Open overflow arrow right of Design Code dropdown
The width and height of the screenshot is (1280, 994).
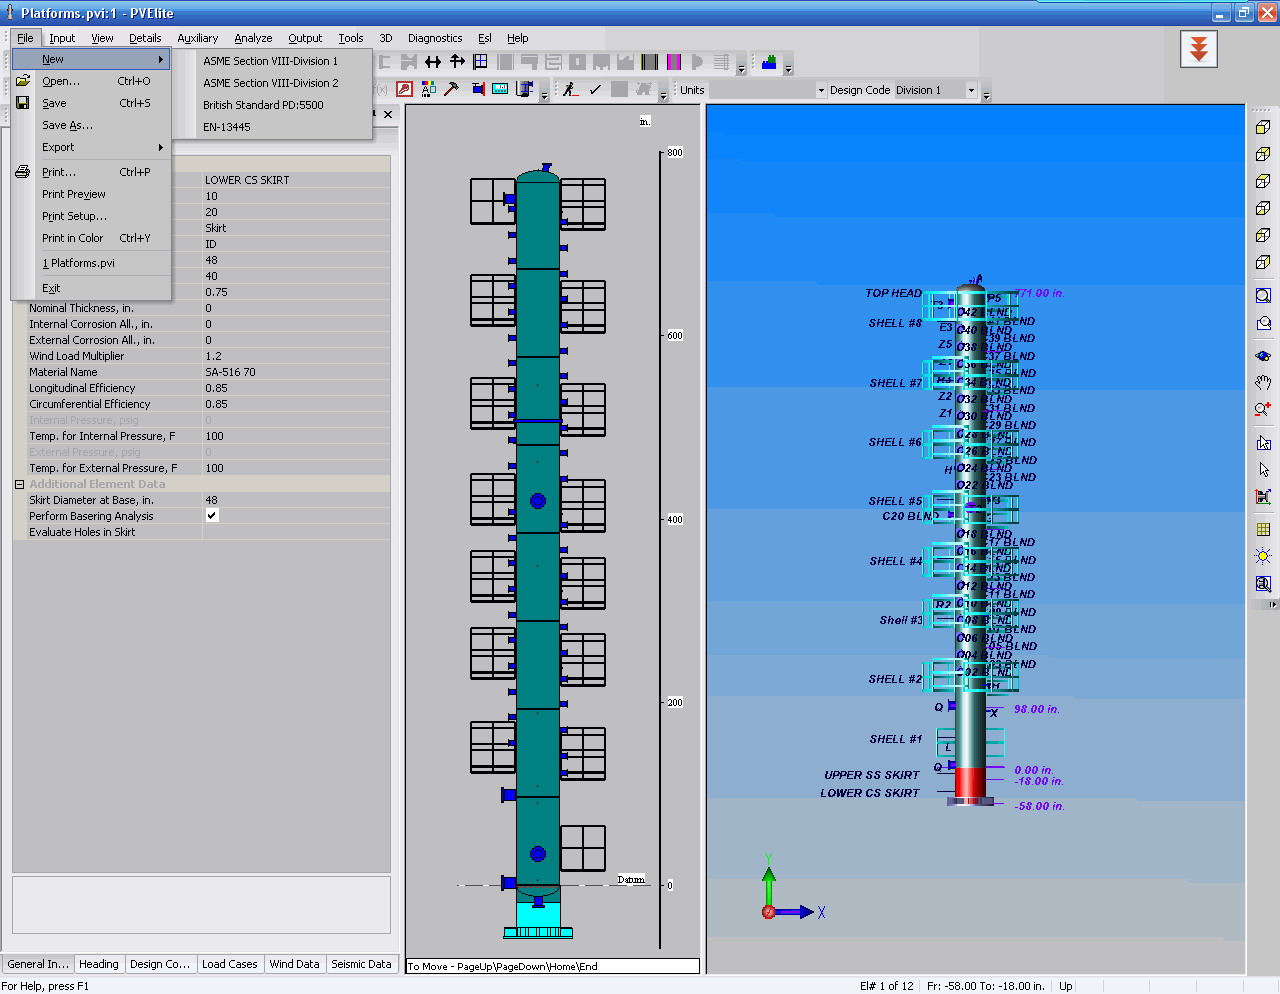(986, 95)
